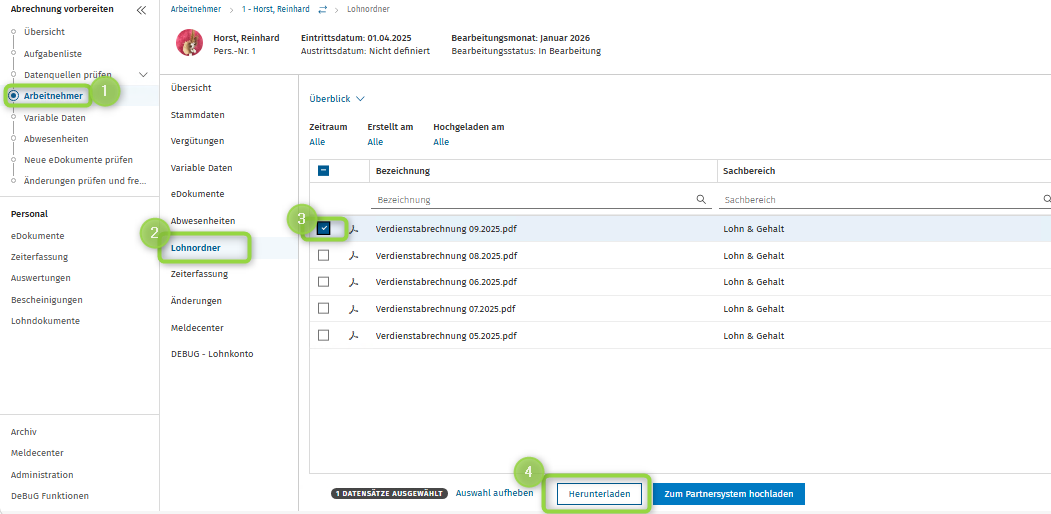Switch to Stammdaten tab
Viewport: 1051px width, 514px height.
[x=198, y=115]
